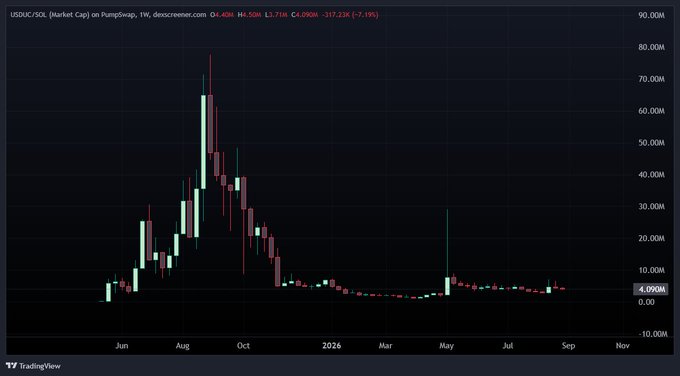
Task: Click the green May candle with the tall wick
Action: pyautogui.click(x=448, y=286)
